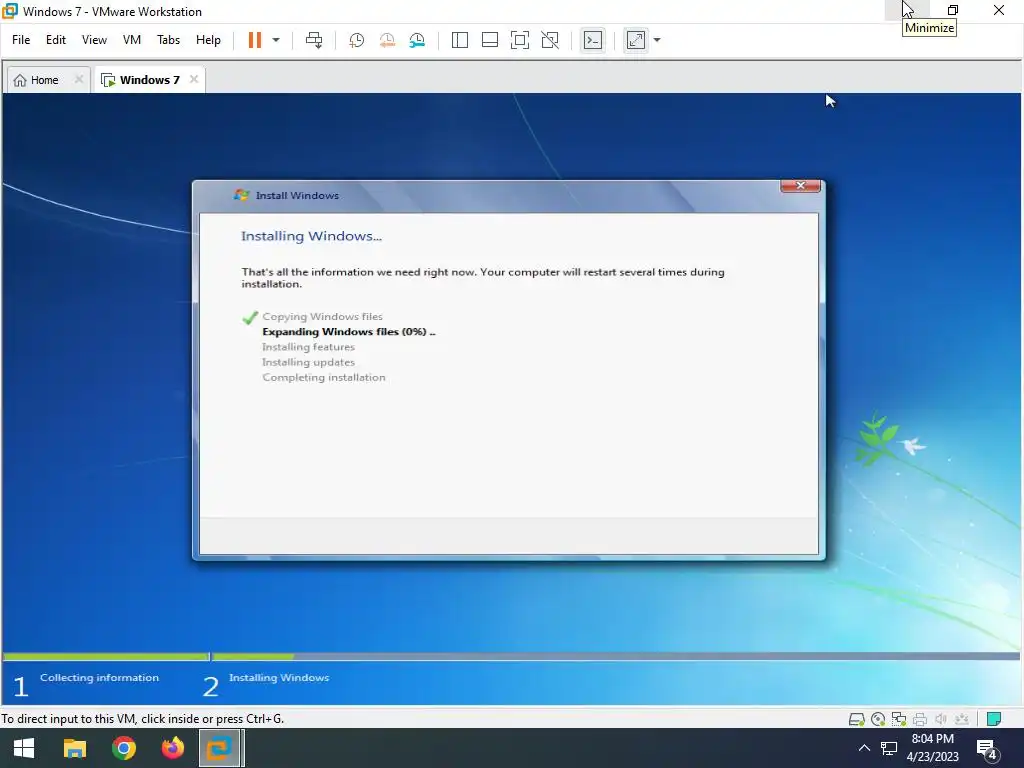
Task: Show hidden system tray icons
Action: pos(864,748)
